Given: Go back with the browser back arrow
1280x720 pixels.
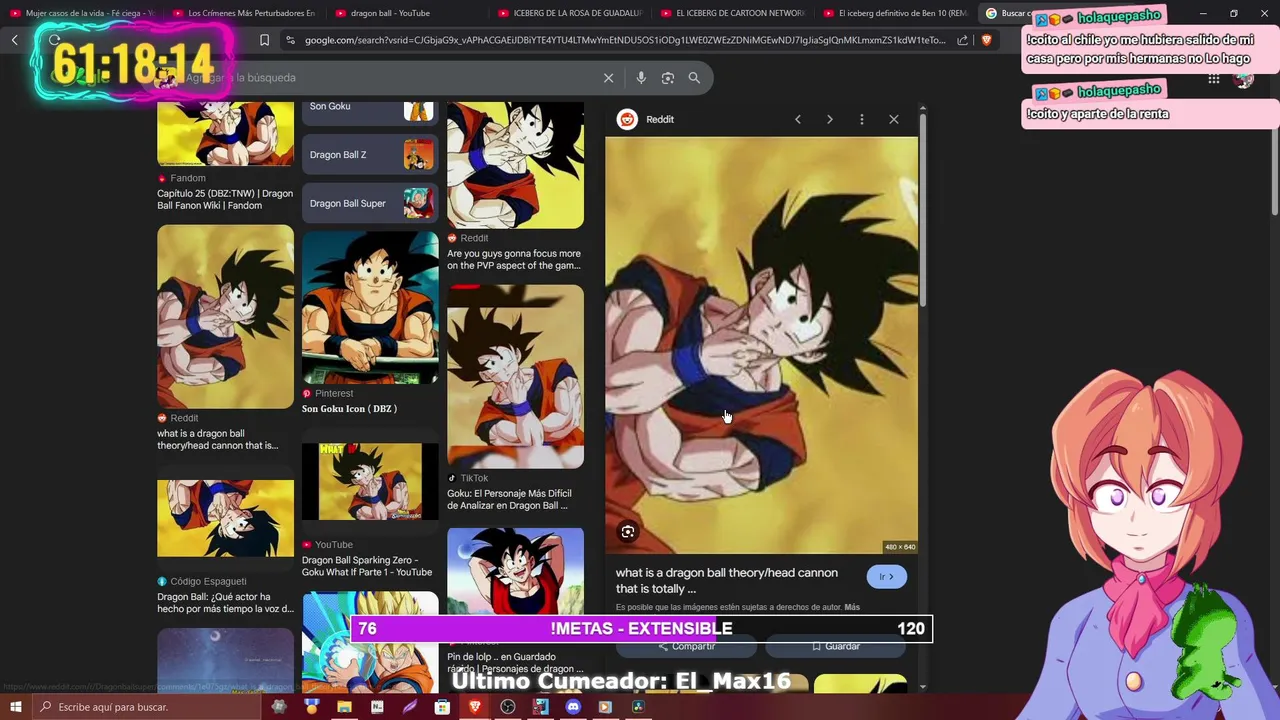Looking at the screenshot, I should coord(15,40).
